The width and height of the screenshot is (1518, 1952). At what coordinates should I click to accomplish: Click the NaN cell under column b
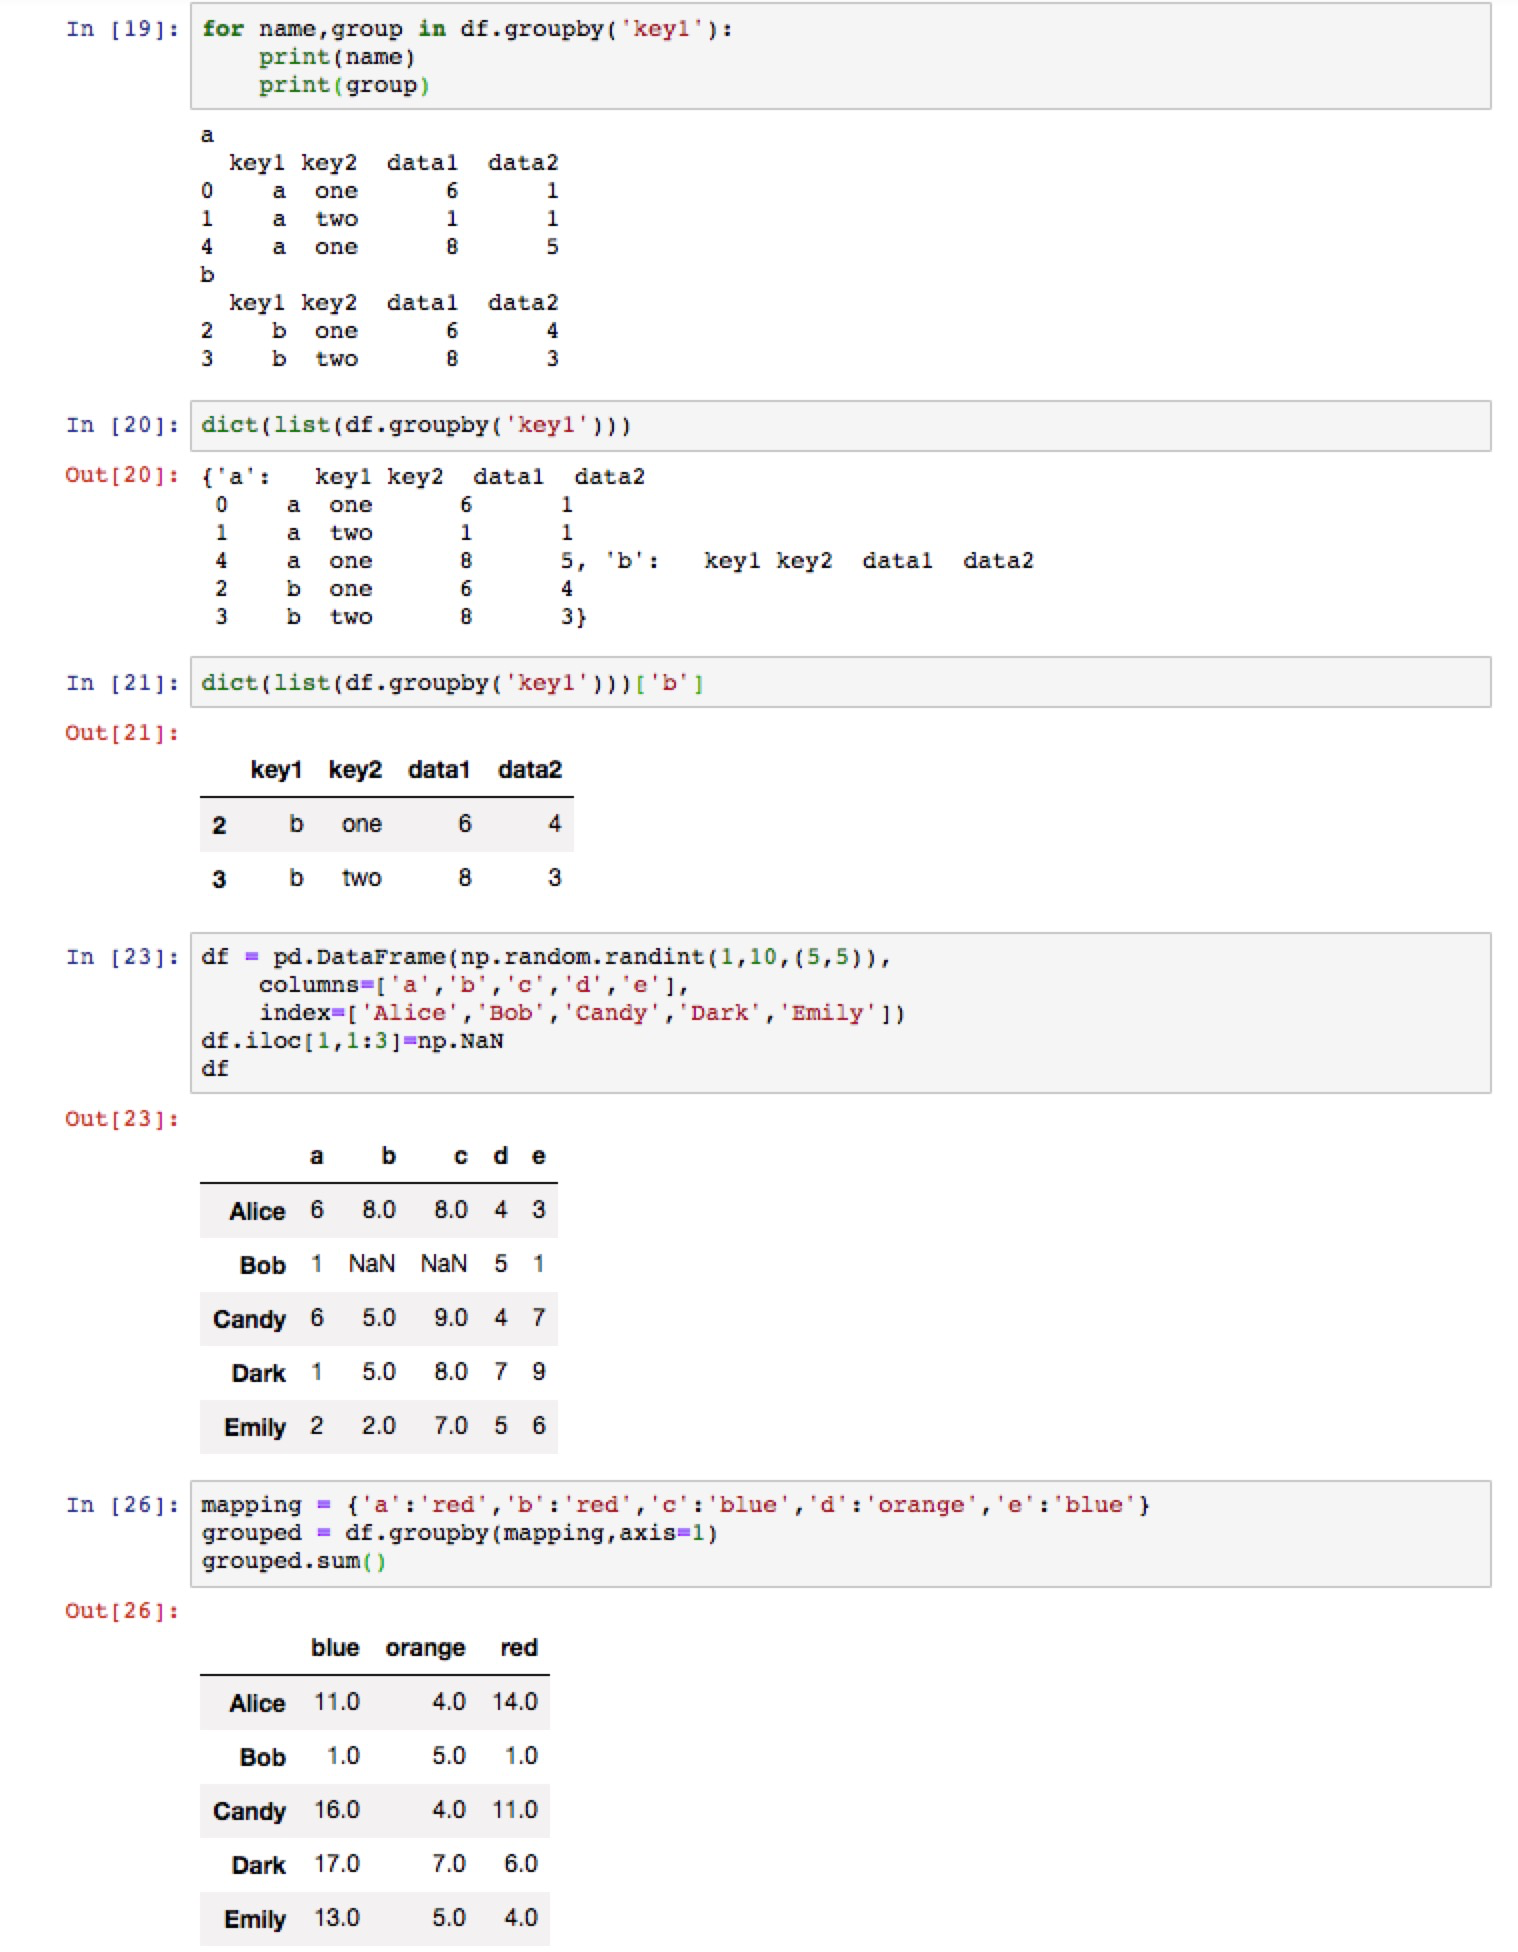pos(372,1264)
